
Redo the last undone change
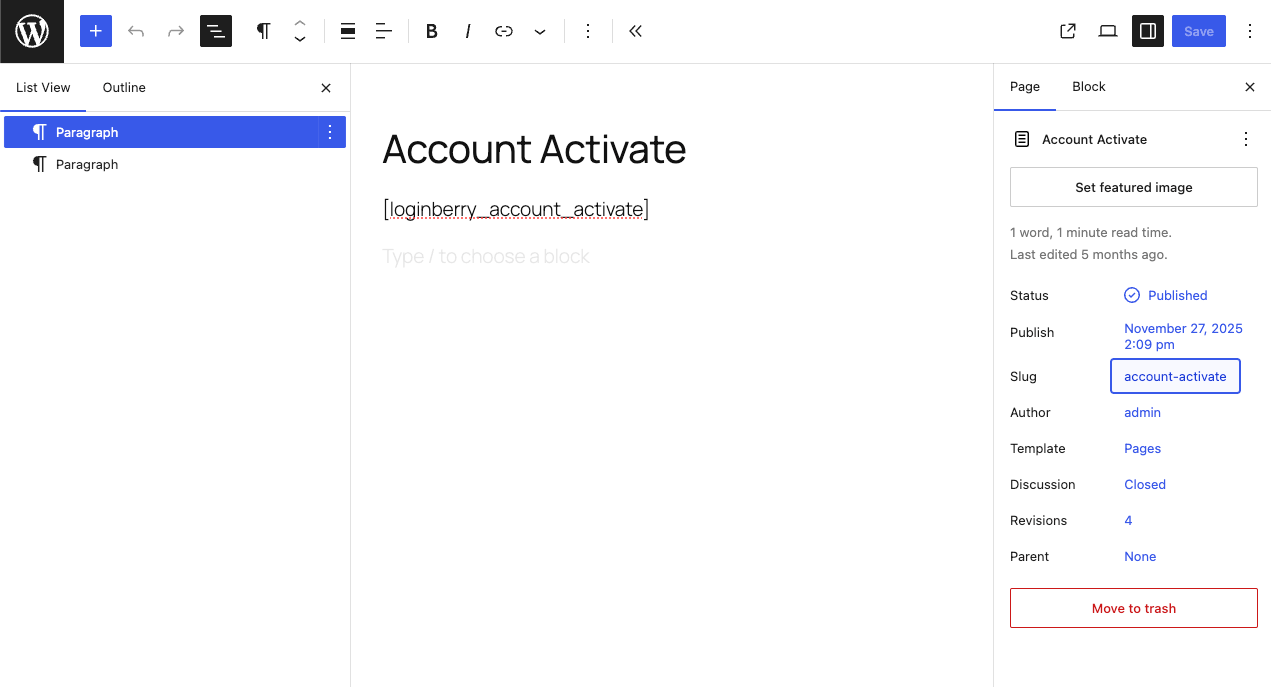pos(176,31)
